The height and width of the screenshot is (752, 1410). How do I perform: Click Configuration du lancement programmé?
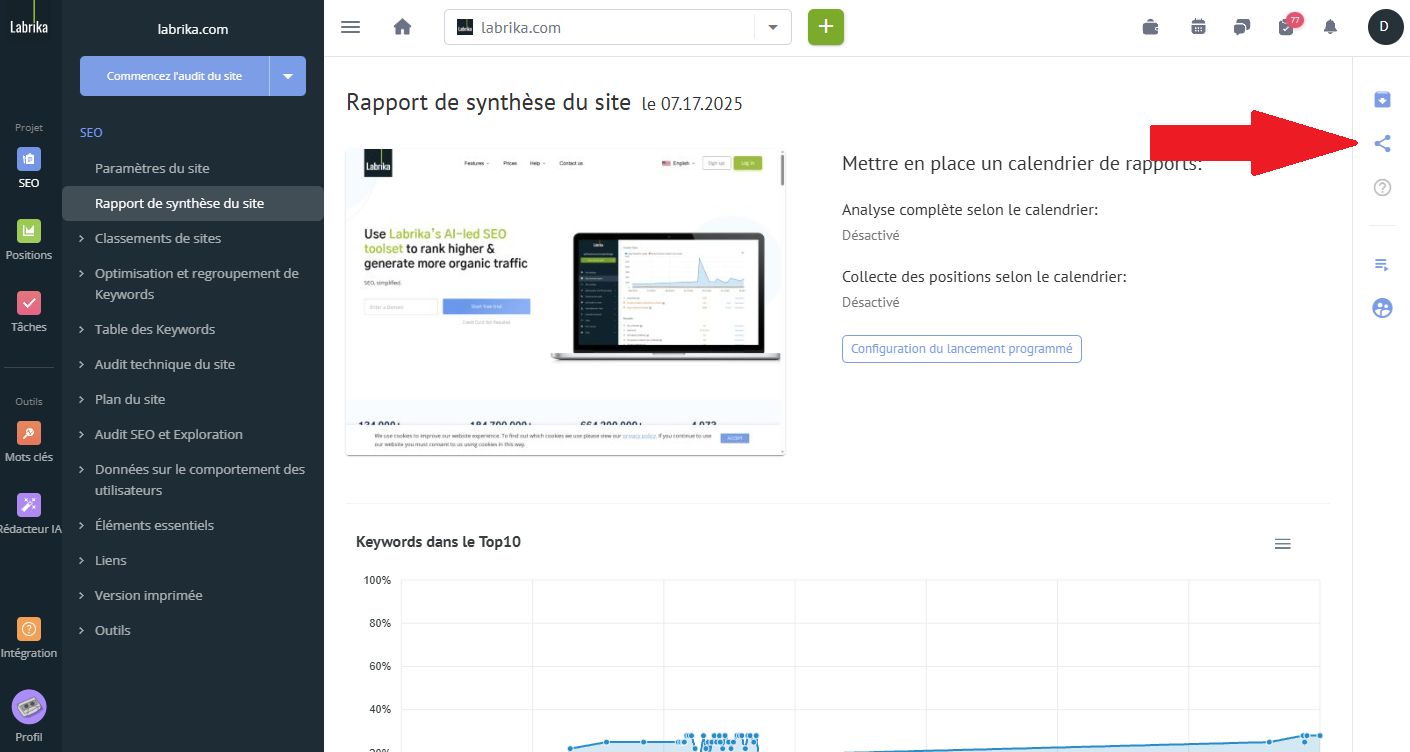(x=961, y=349)
